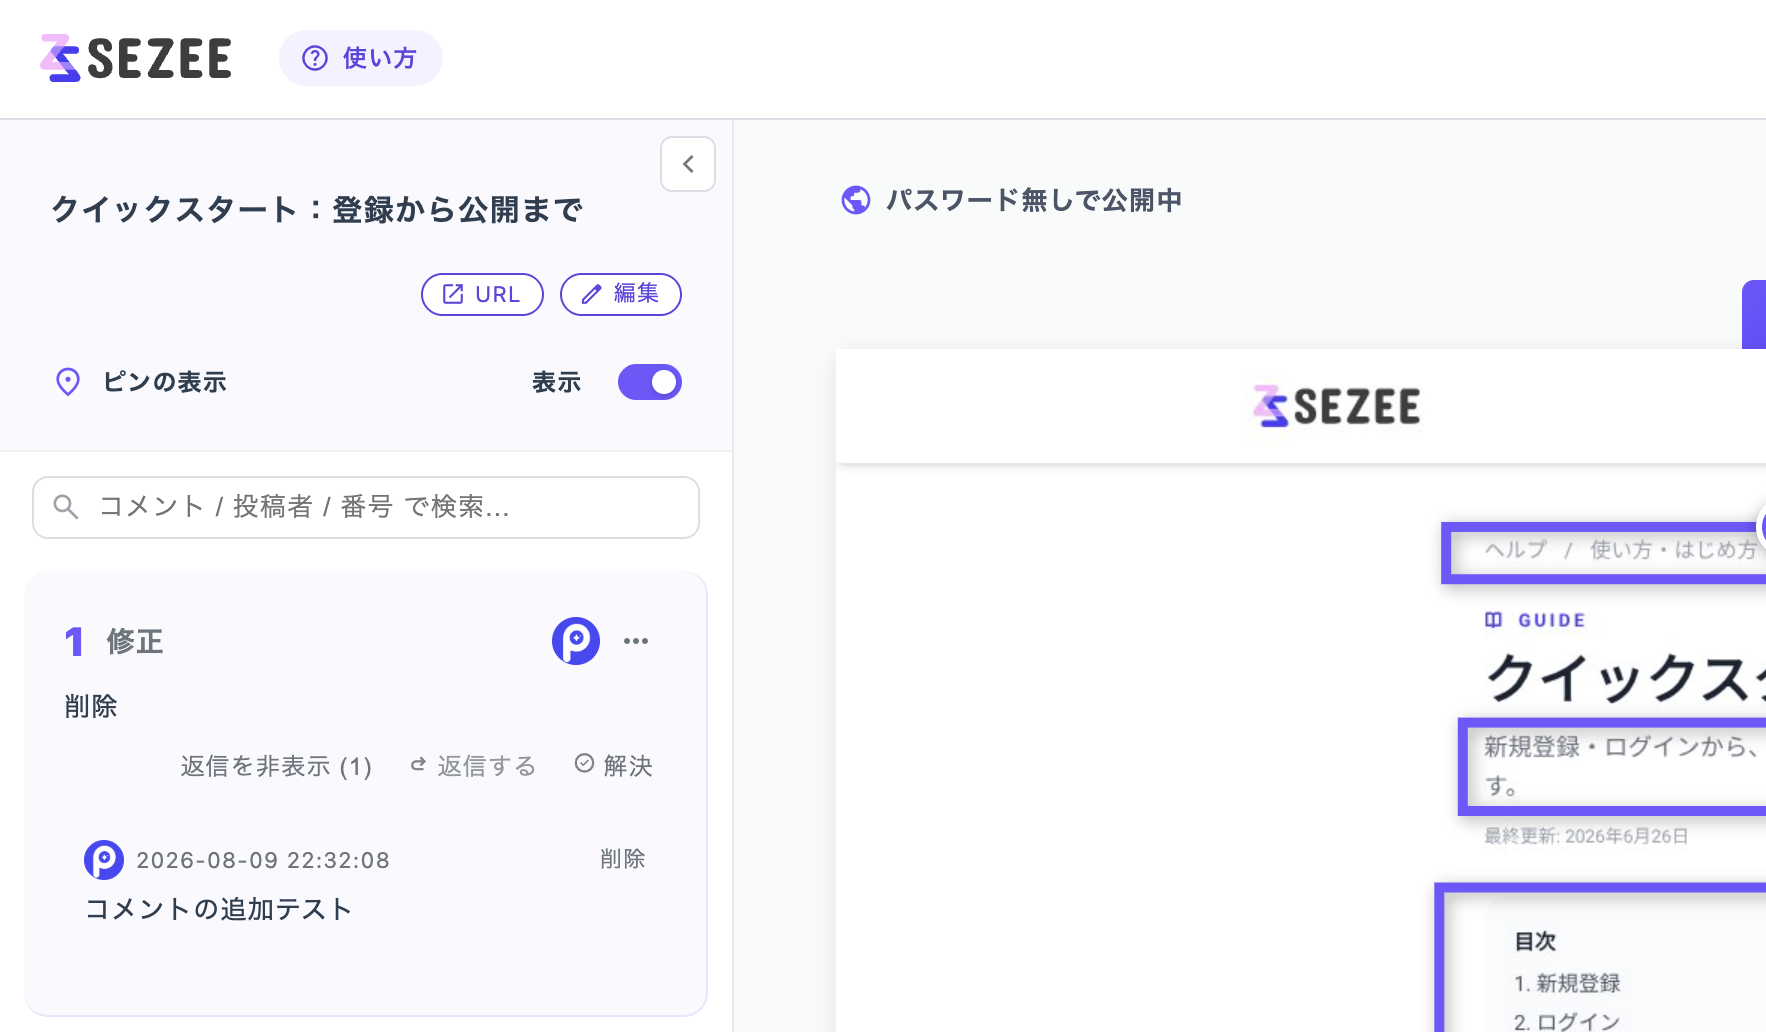
Task: Click the SEZEE logo in the preview page
Action: [1337, 406]
